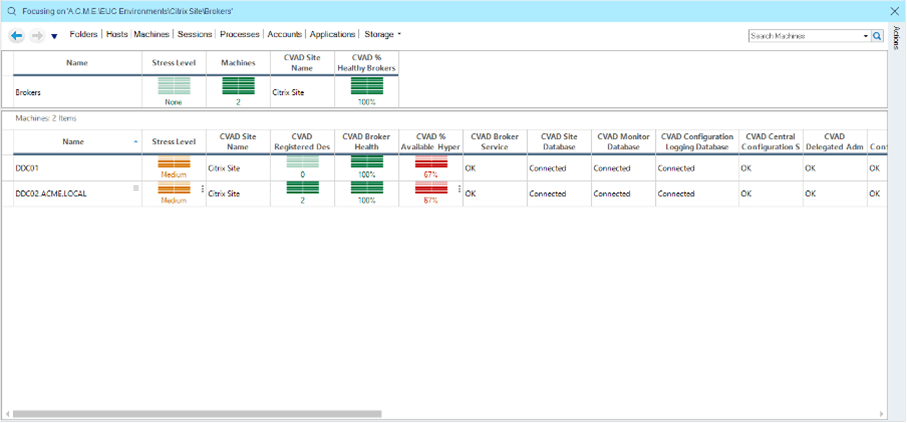Click DDC02 broker health 100% indicator
This screenshot has width=907, height=423.
(367, 193)
